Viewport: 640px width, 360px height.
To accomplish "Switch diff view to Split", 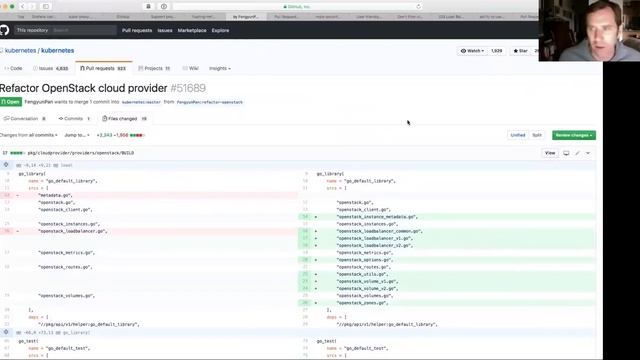I will click(537, 135).
